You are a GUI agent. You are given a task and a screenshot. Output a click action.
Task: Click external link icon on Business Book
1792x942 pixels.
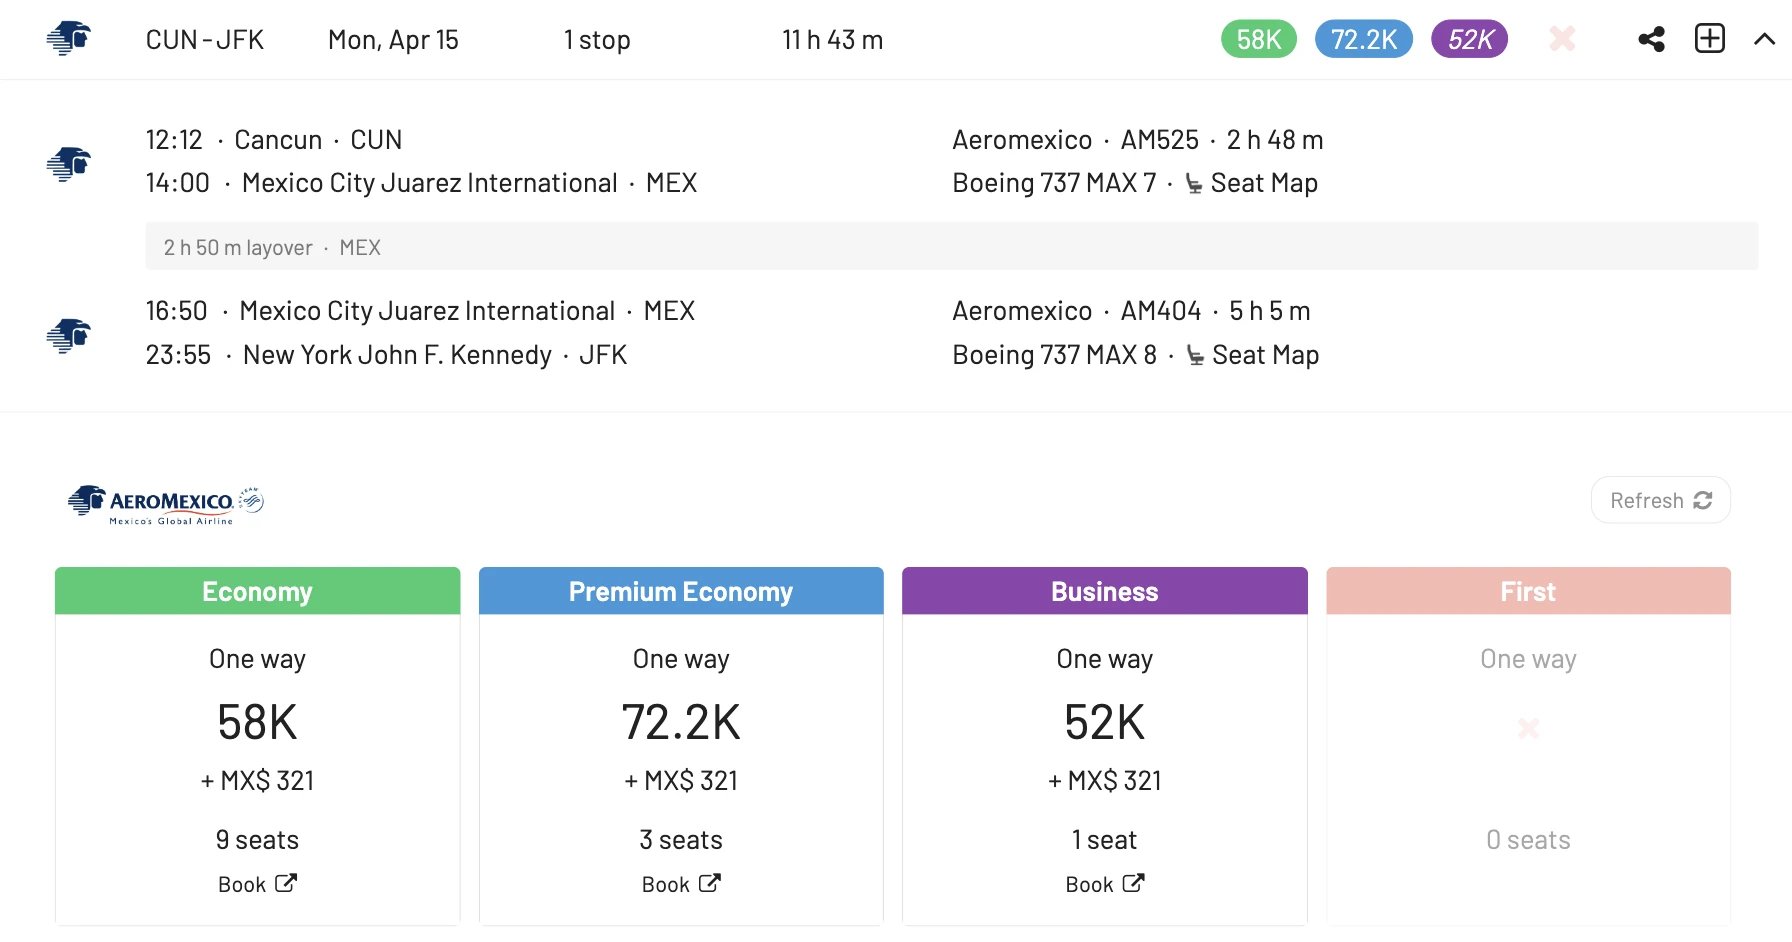point(1134,883)
